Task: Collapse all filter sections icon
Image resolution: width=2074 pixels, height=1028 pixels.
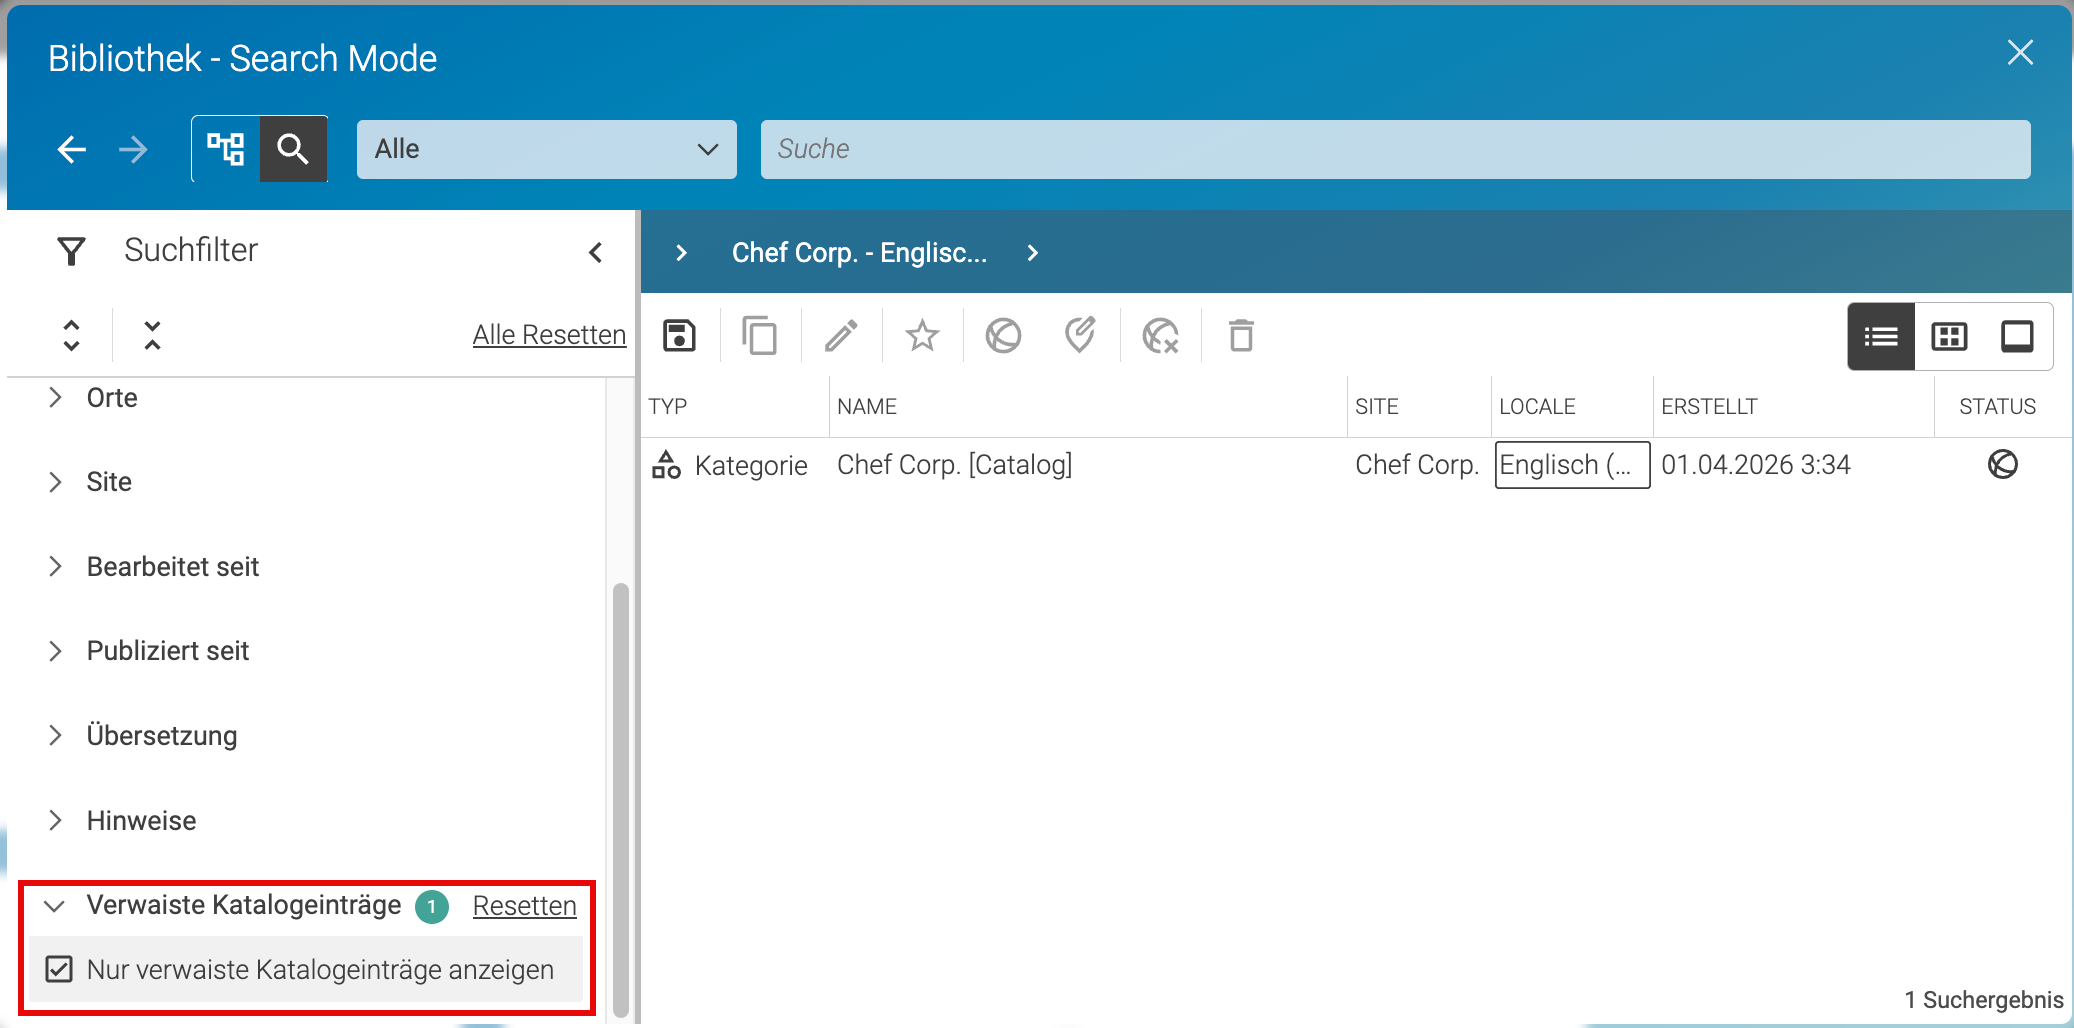Action: (x=152, y=335)
